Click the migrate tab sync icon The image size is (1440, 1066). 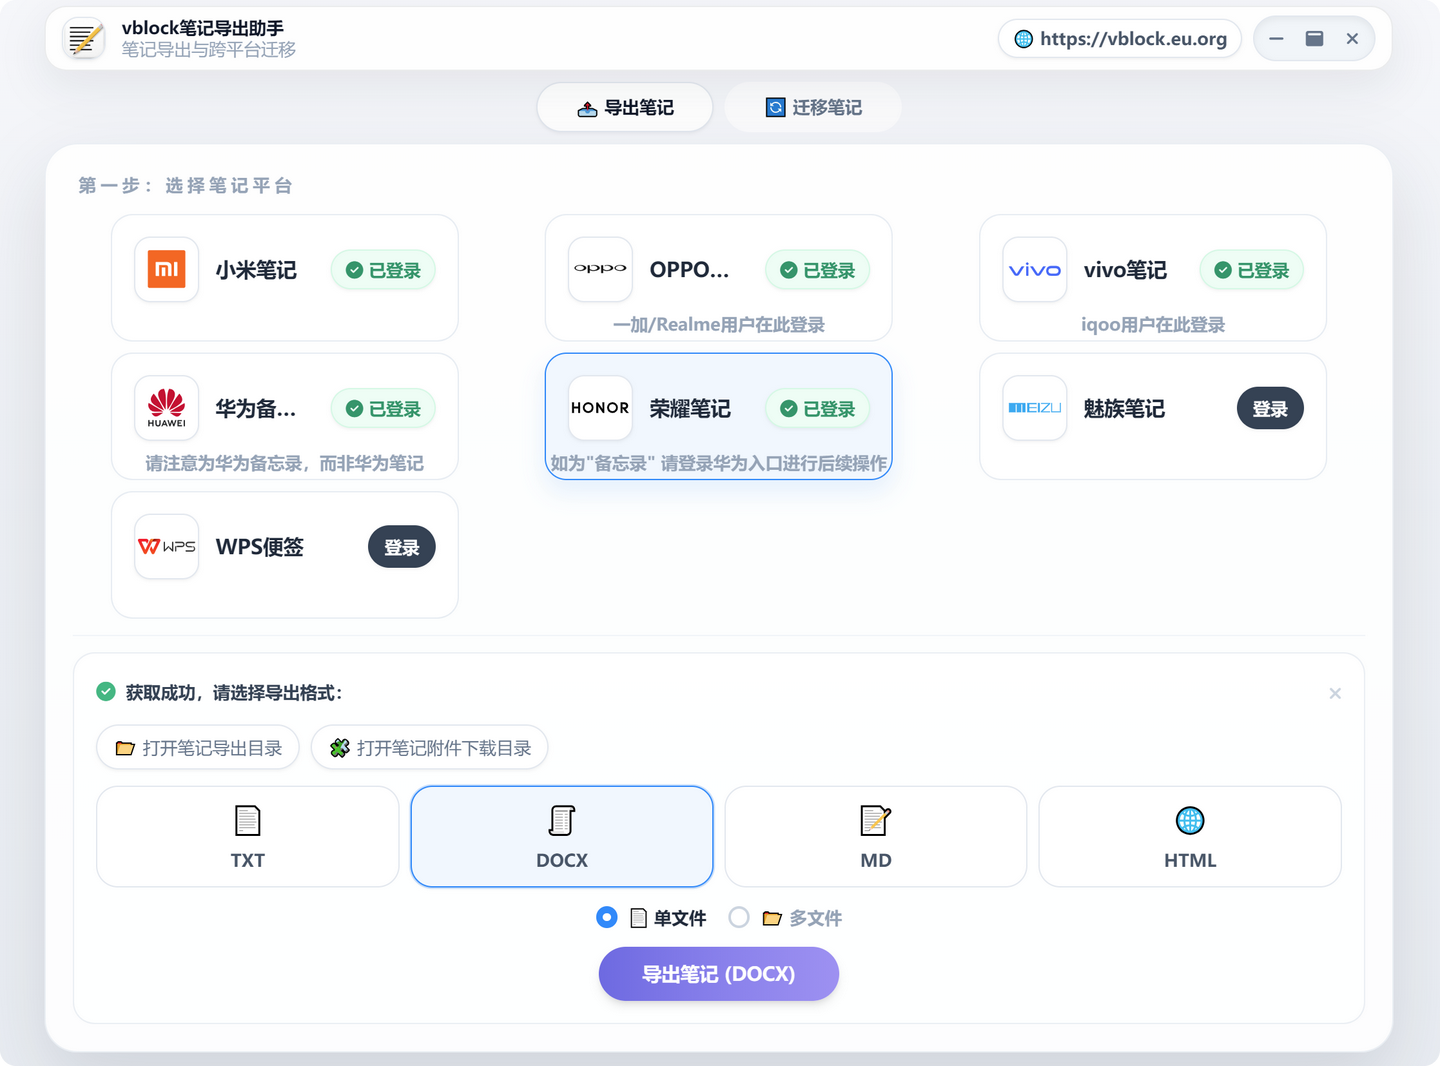click(776, 107)
